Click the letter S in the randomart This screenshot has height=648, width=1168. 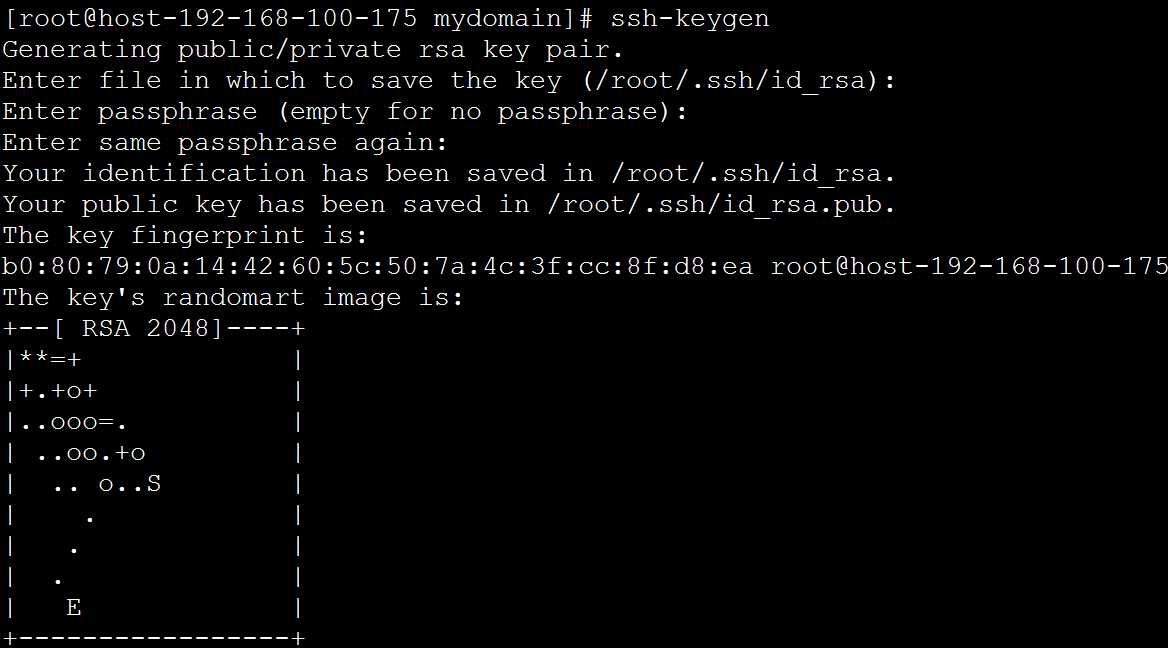153,485
